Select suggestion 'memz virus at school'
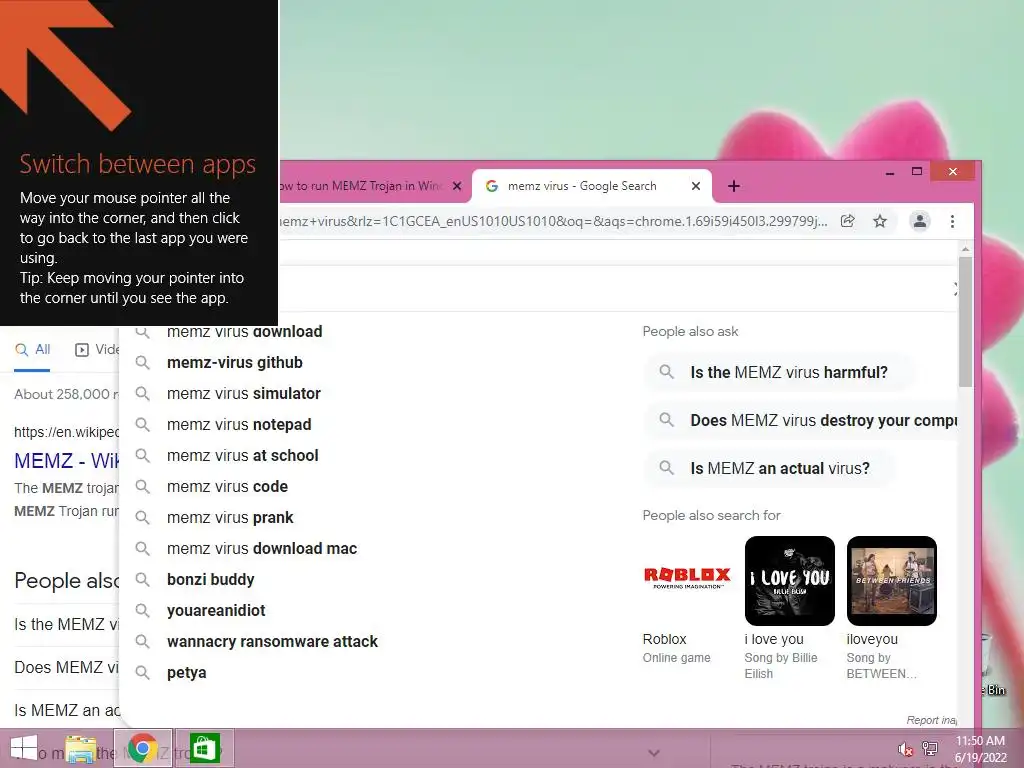The width and height of the screenshot is (1024, 768). pos(242,455)
